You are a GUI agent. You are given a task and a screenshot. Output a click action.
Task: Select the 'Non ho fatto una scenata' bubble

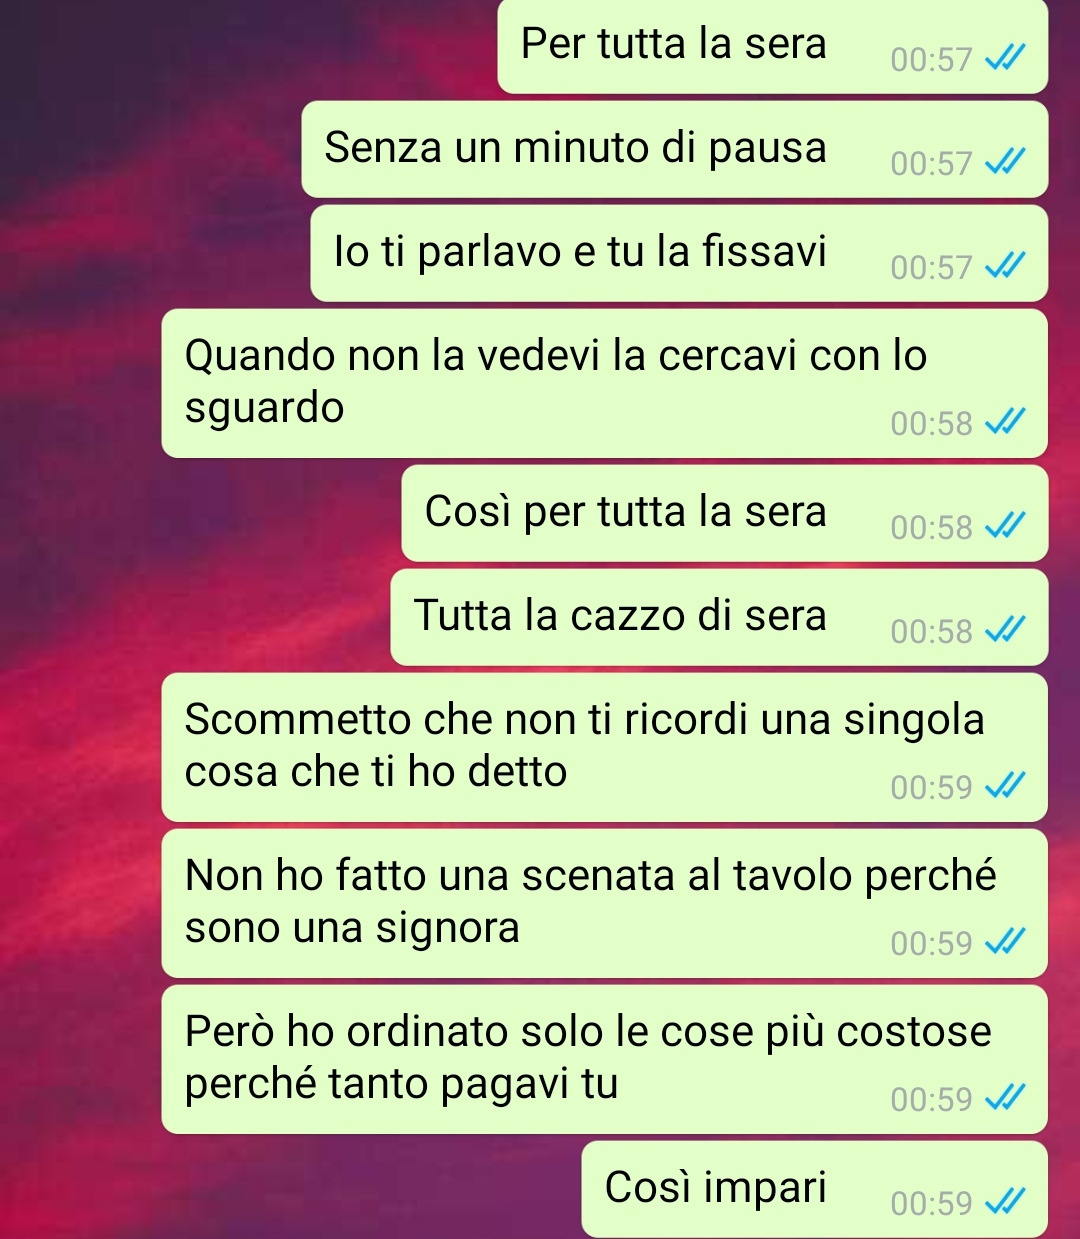[605, 903]
